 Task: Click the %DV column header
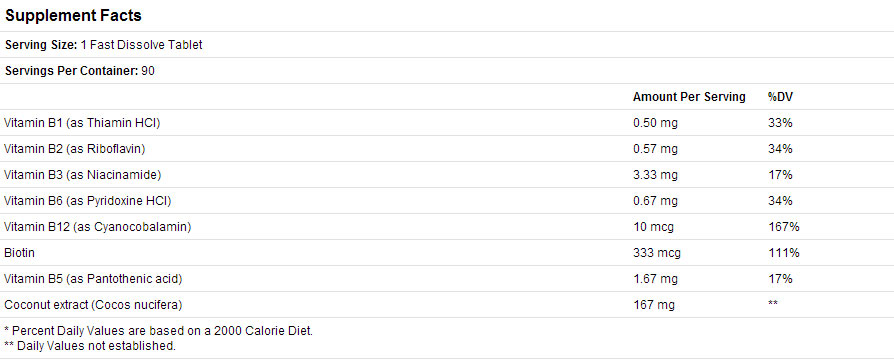click(781, 97)
